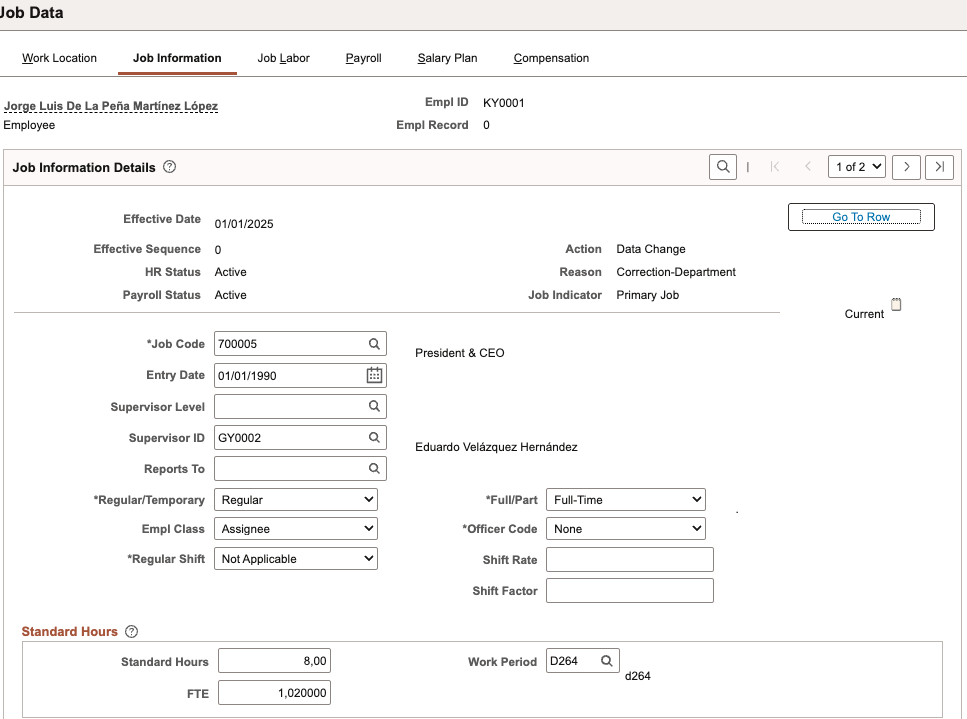967x719 pixels.
Task: Jump to the last row arrow
Action: click(939, 167)
